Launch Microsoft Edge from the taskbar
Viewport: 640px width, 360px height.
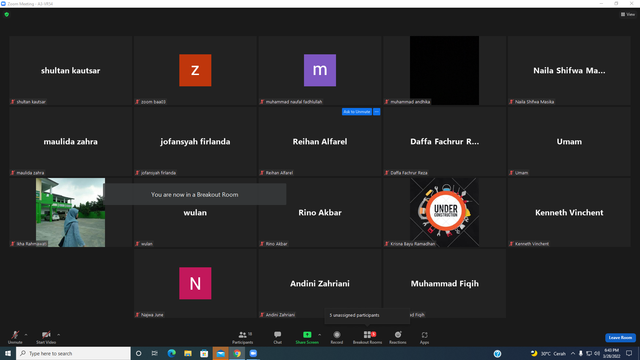click(171, 353)
